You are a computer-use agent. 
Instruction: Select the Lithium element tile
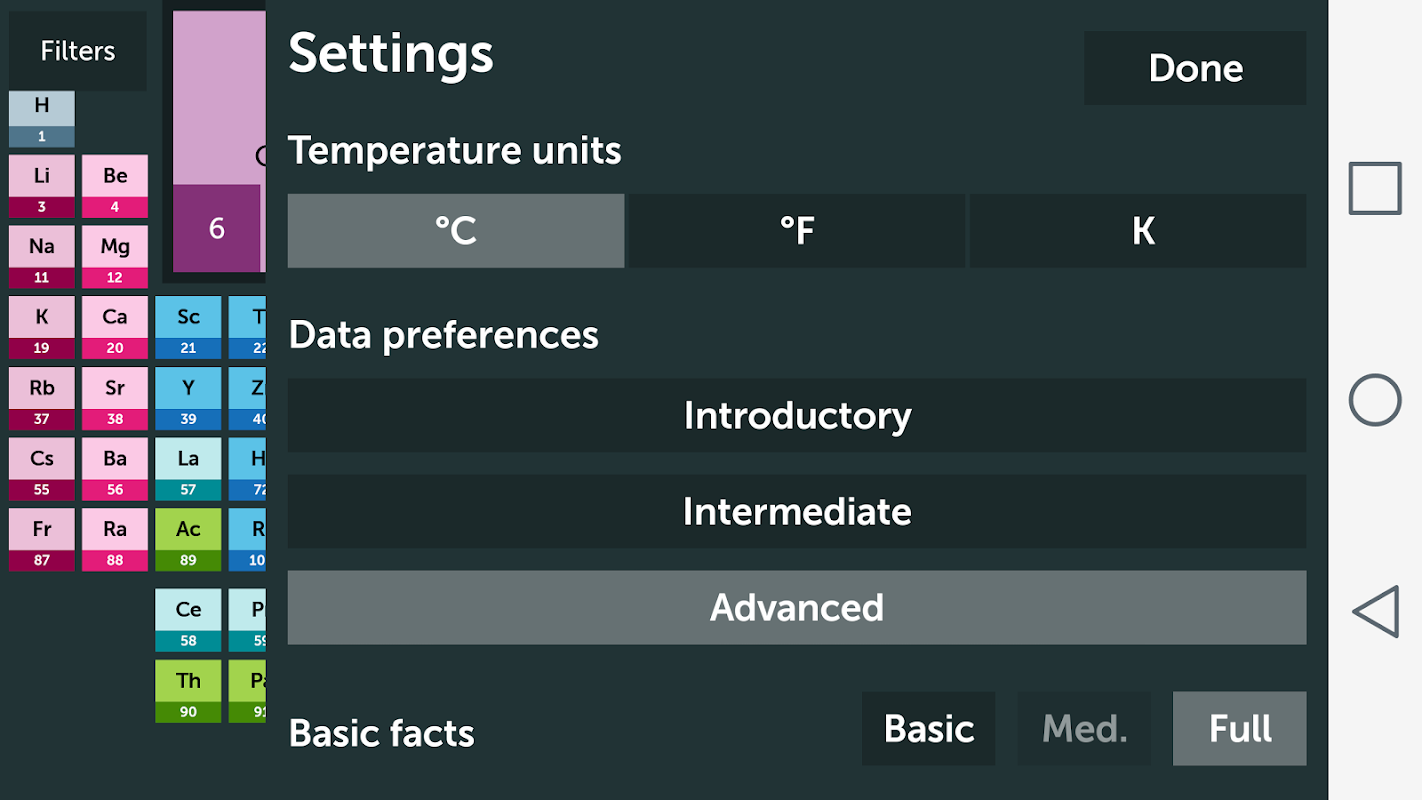pos(42,186)
